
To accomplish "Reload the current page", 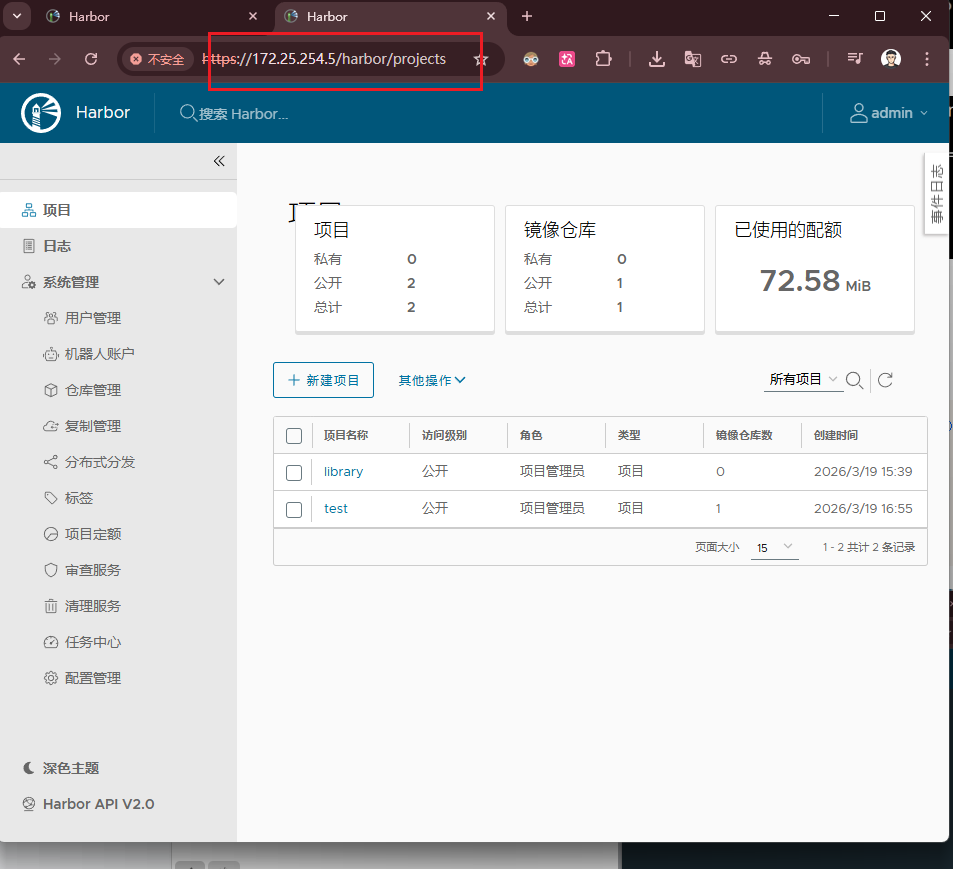I will coord(91,59).
